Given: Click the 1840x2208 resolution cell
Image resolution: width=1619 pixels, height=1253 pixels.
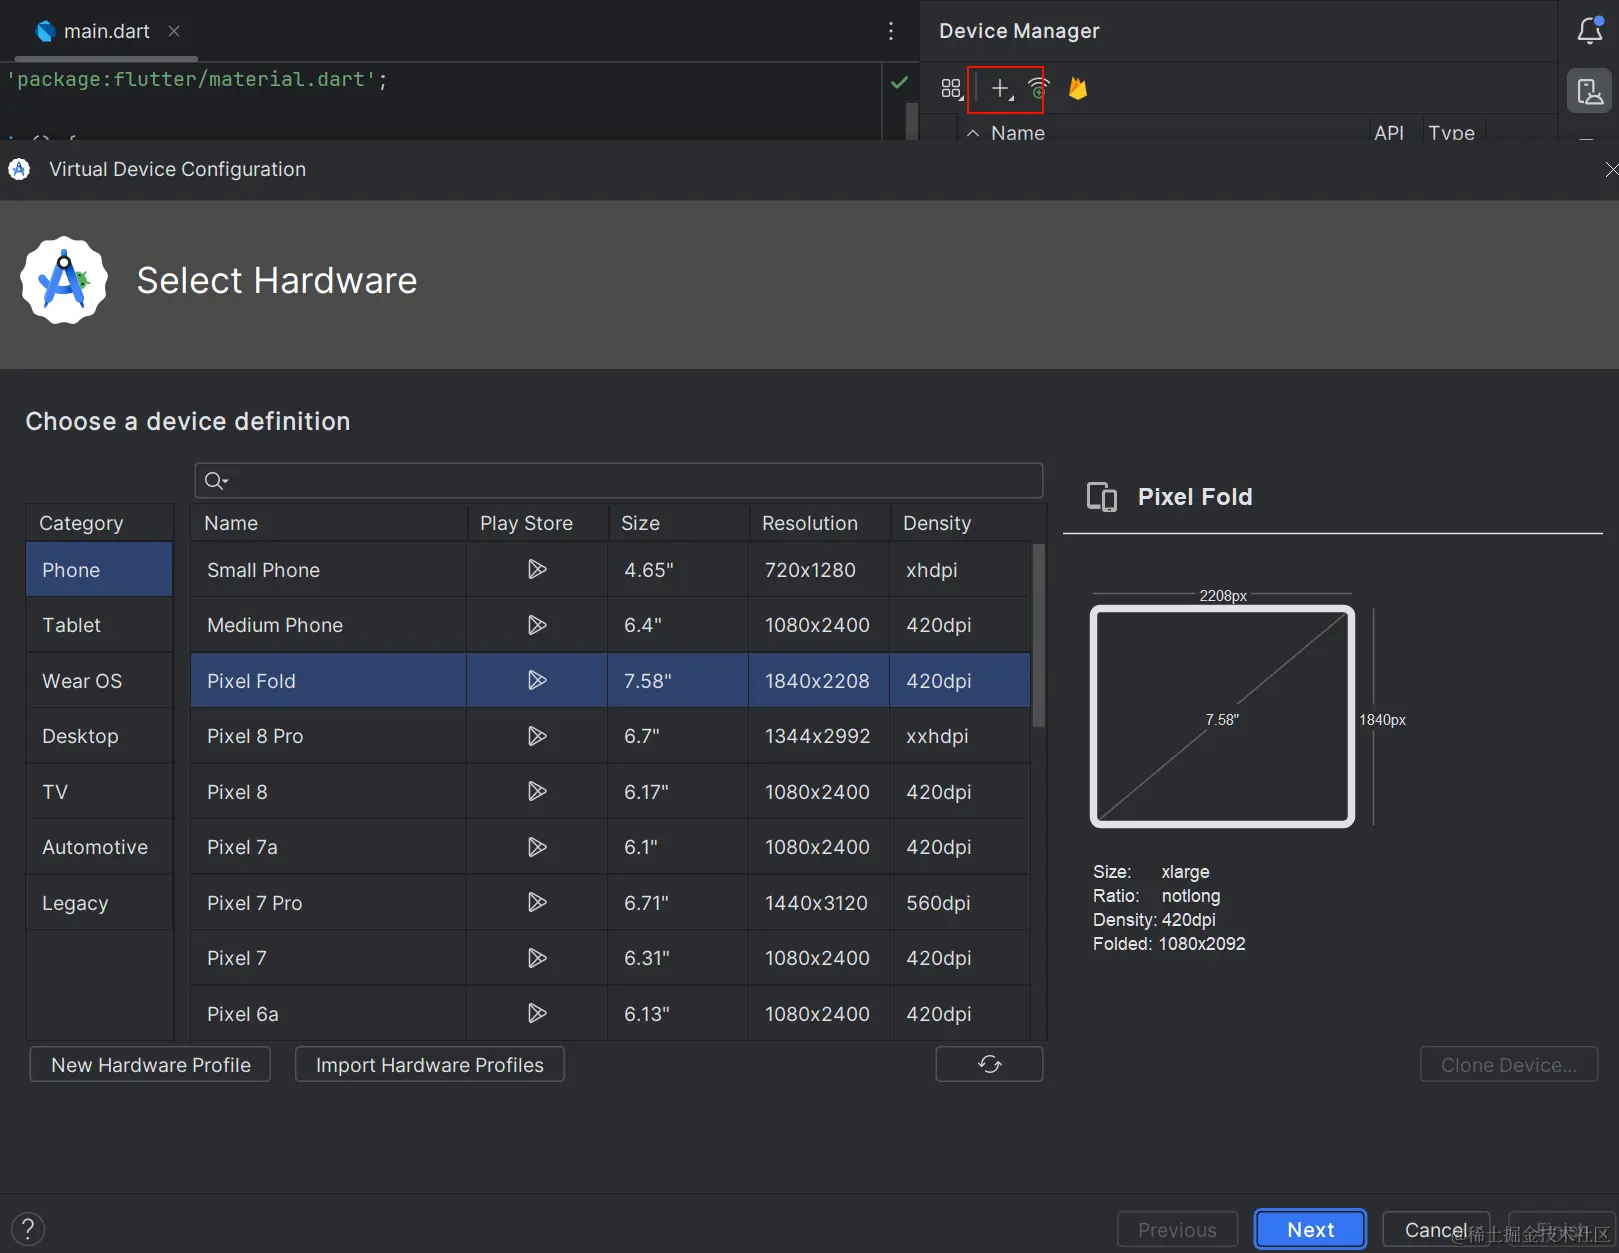Looking at the screenshot, I should click(x=817, y=681).
